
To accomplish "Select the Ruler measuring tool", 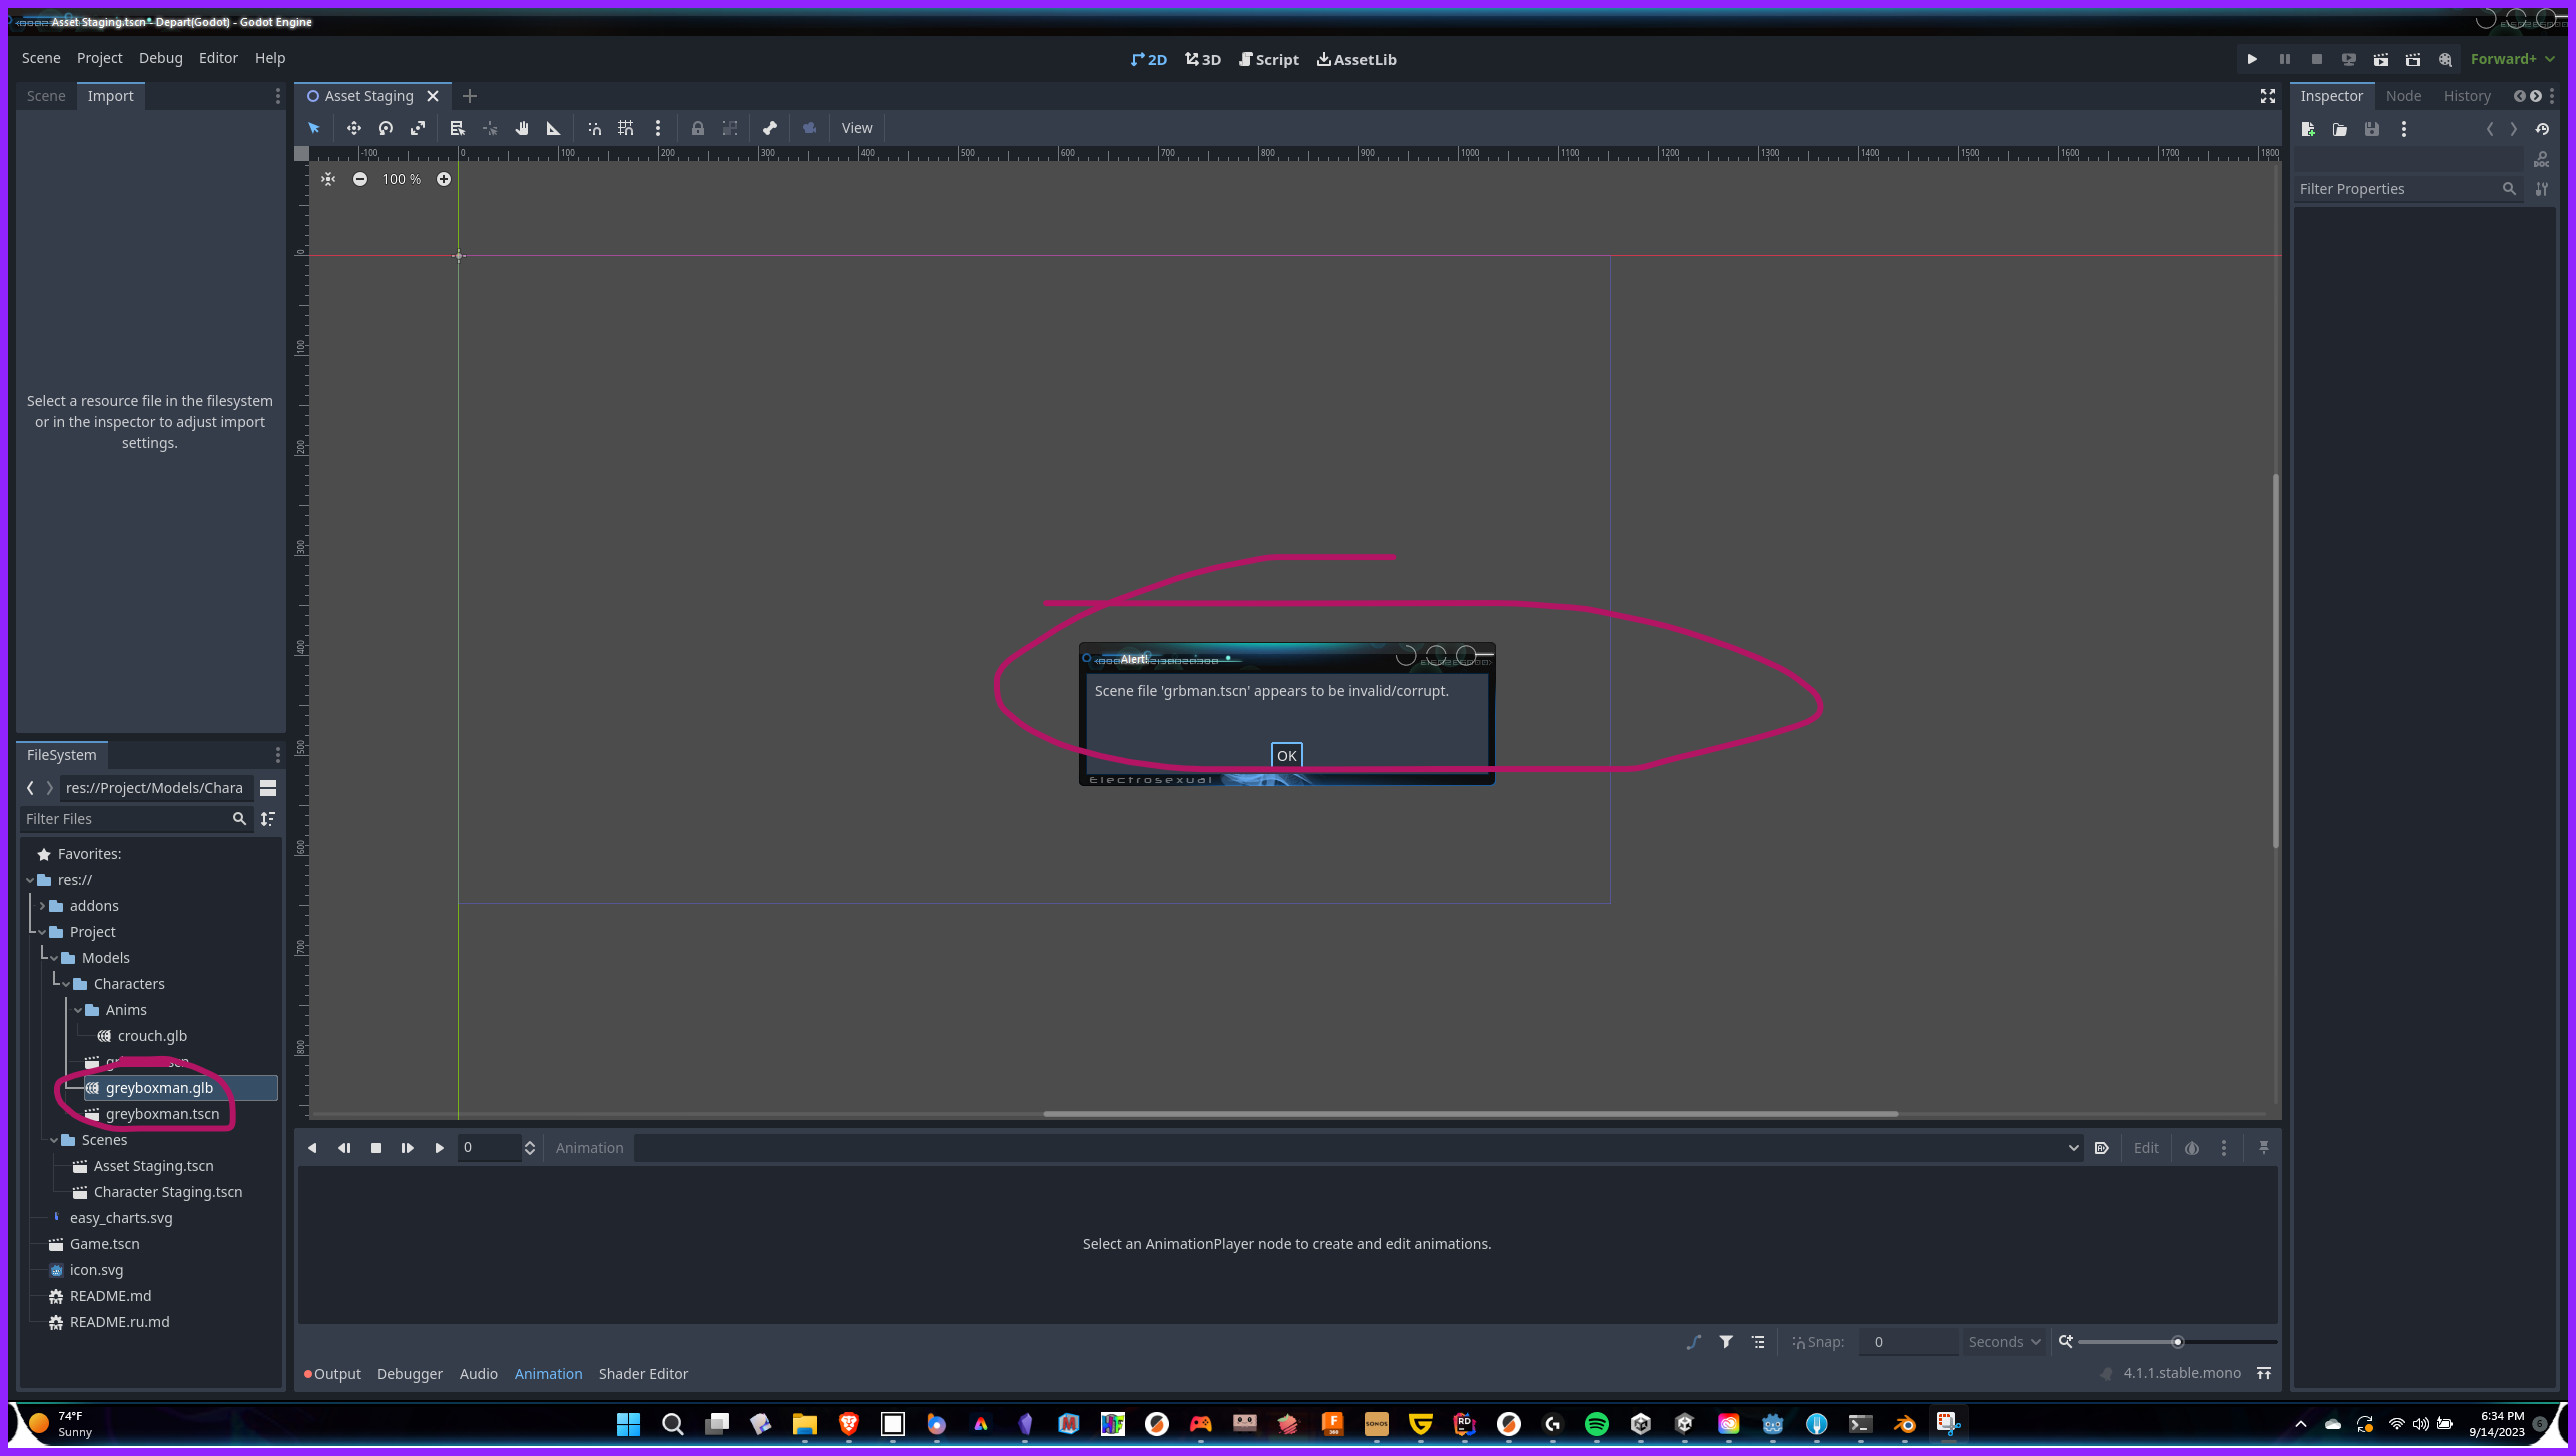I will tap(553, 128).
